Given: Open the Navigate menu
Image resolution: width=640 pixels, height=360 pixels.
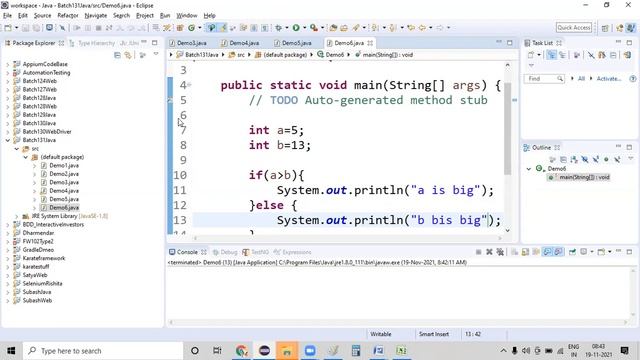Looking at the screenshot, I should coord(96,16).
